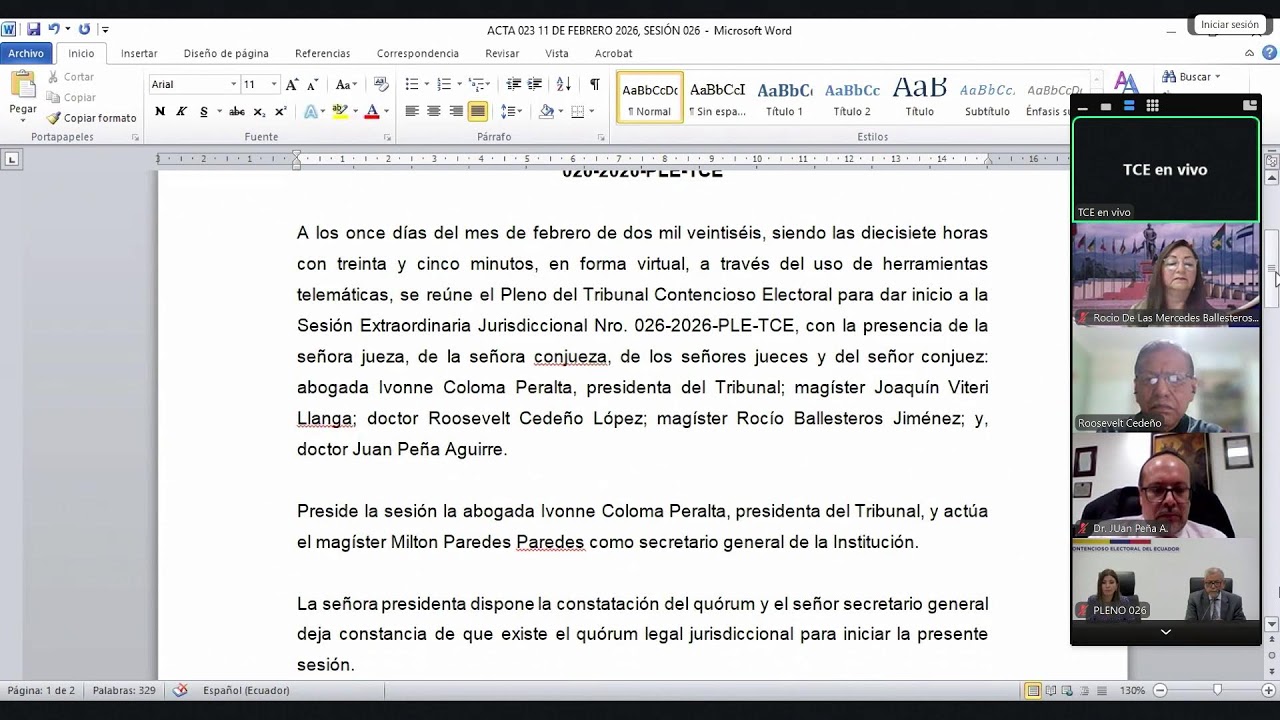This screenshot has width=1280, height=720.
Task: Open the Correspondencia tab
Action: (x=418, y=53)
